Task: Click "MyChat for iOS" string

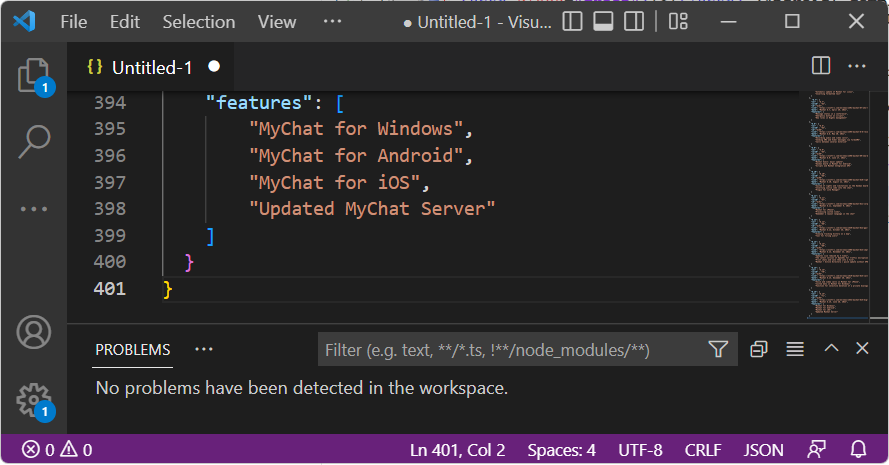Action: [x=335, y=183]
